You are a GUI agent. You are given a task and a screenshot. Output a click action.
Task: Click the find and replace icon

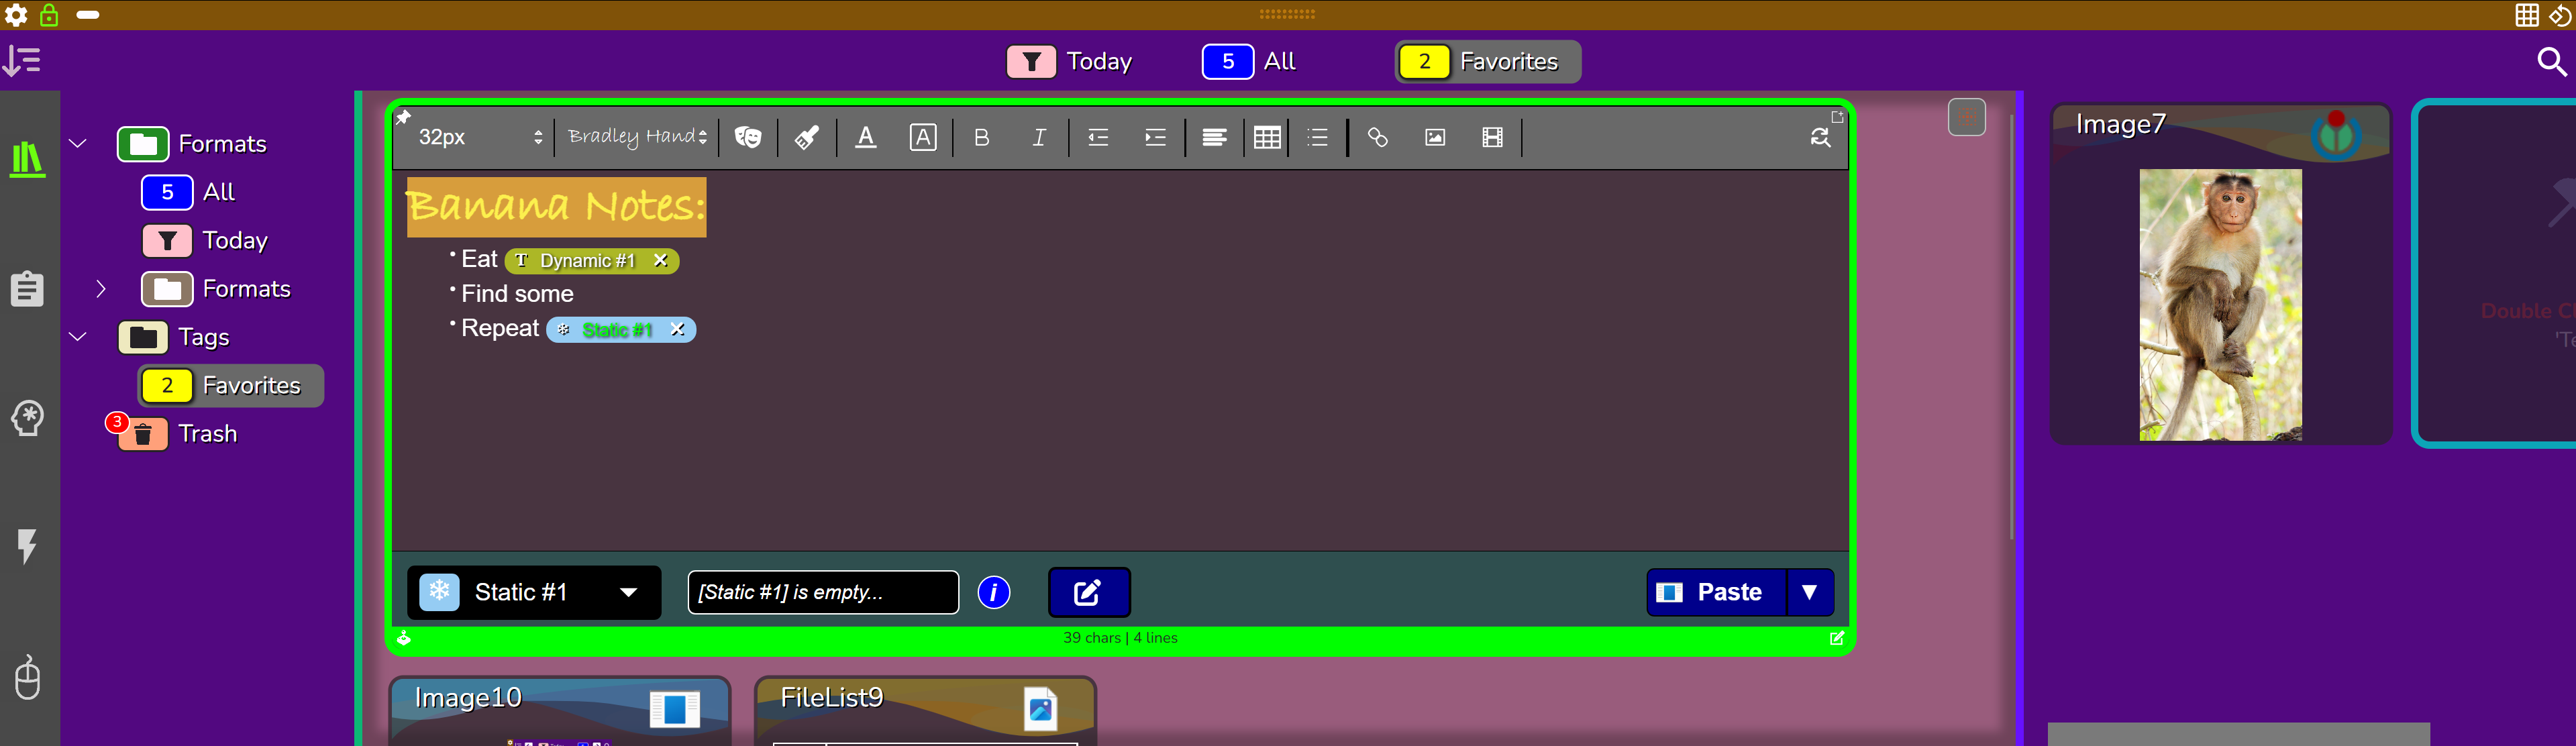pyautogui.click(x=1820, y=137)
